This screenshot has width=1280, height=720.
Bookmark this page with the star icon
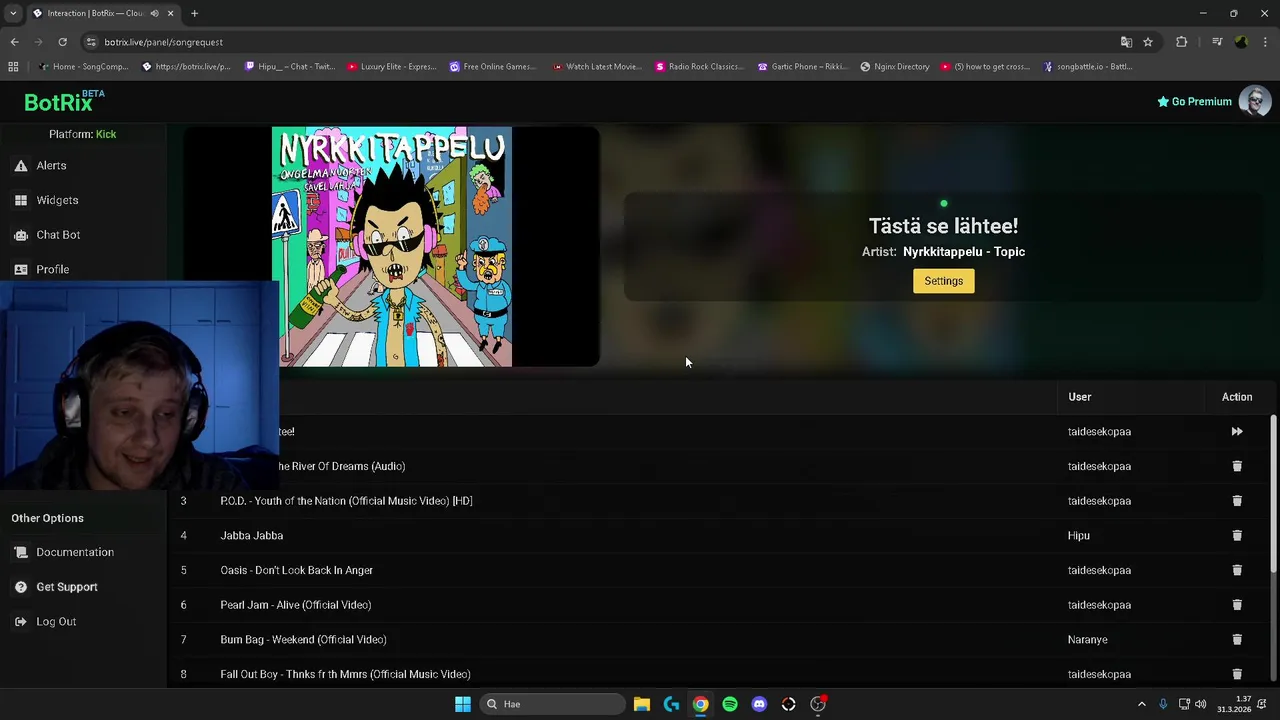point(1148,42)
